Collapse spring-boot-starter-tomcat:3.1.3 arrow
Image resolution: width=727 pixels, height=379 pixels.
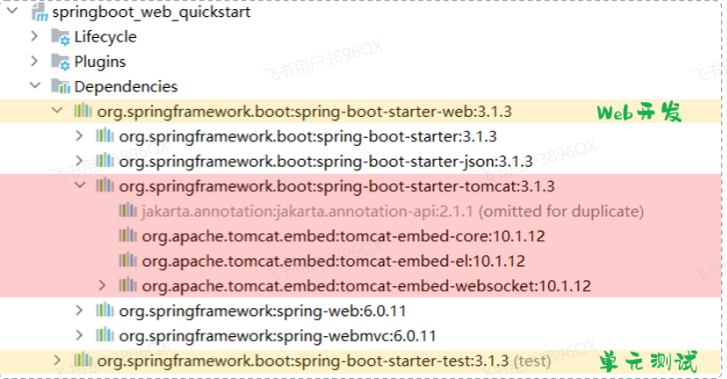pos(80,185)
